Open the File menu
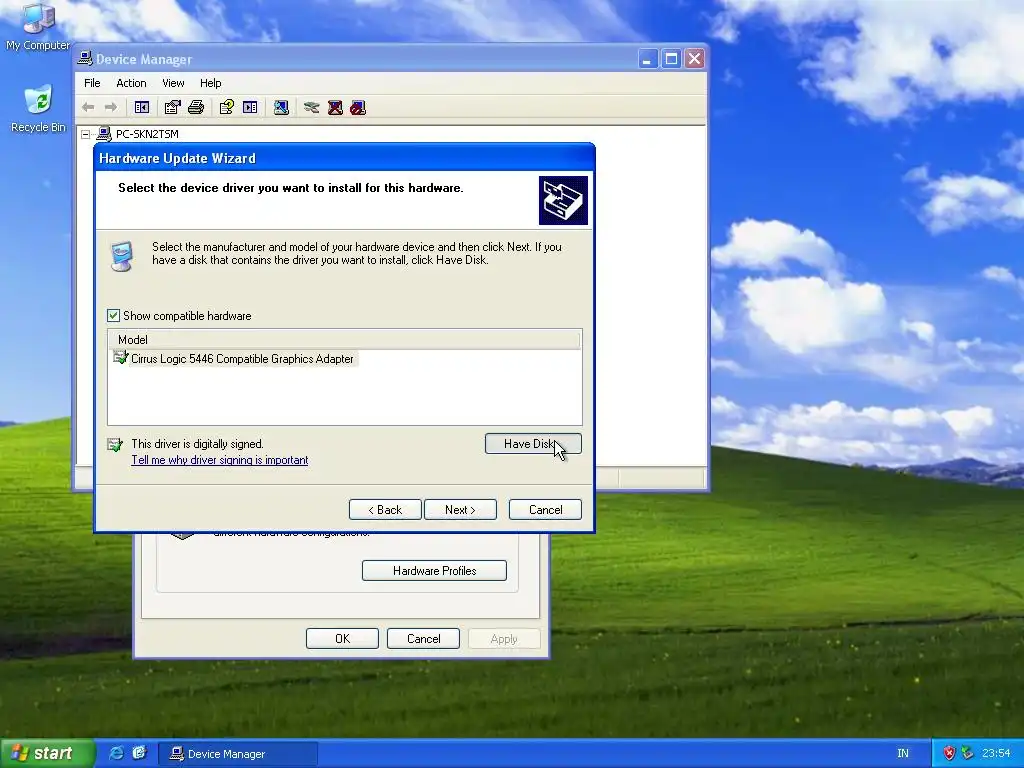Image resolution: width=1024 pixels, height=768 pixels. (92, 83)
